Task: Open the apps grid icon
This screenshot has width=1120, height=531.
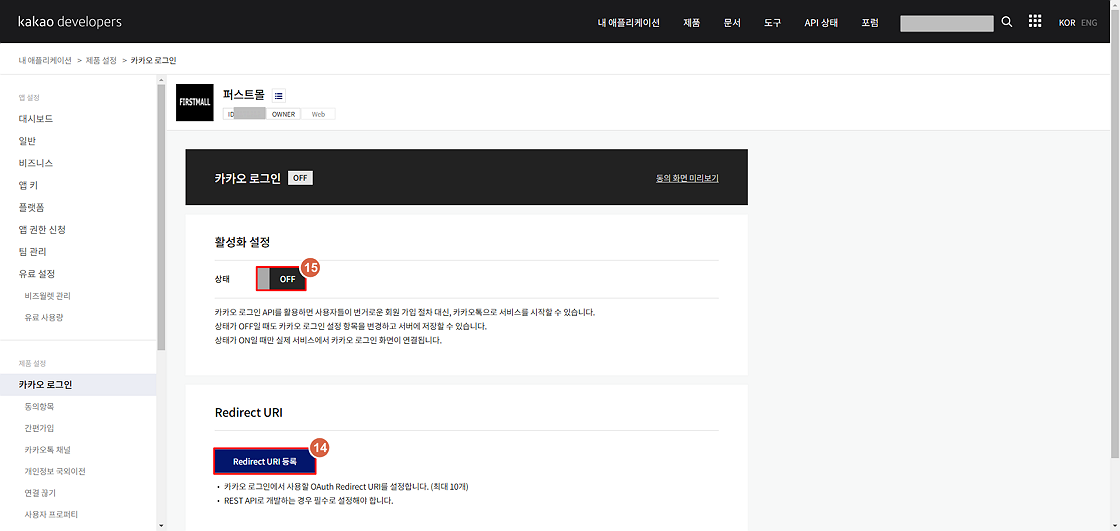Action: pos(1034,21)
